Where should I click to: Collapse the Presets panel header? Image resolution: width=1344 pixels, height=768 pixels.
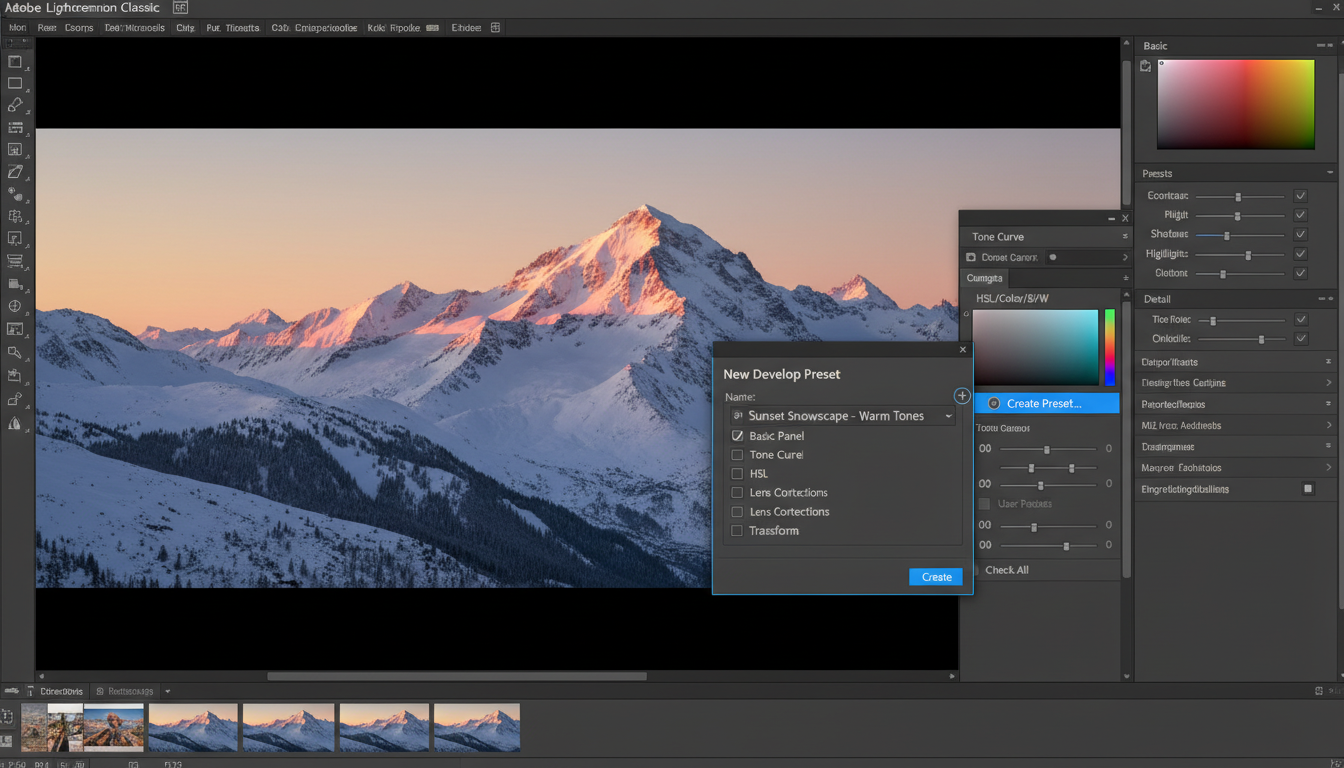pos(1332,172)
